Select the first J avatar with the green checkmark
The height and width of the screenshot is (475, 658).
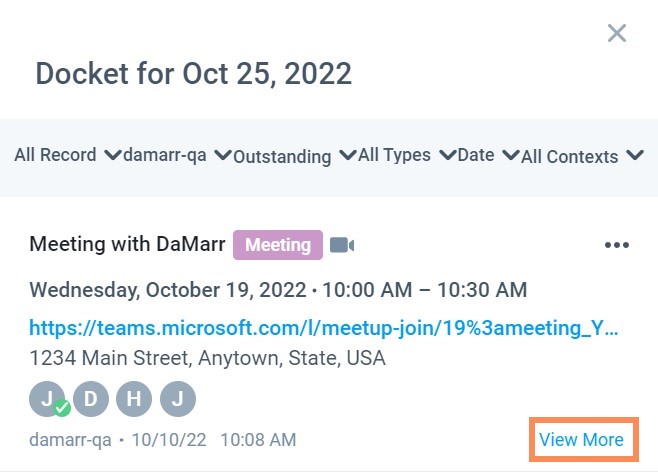47,399
